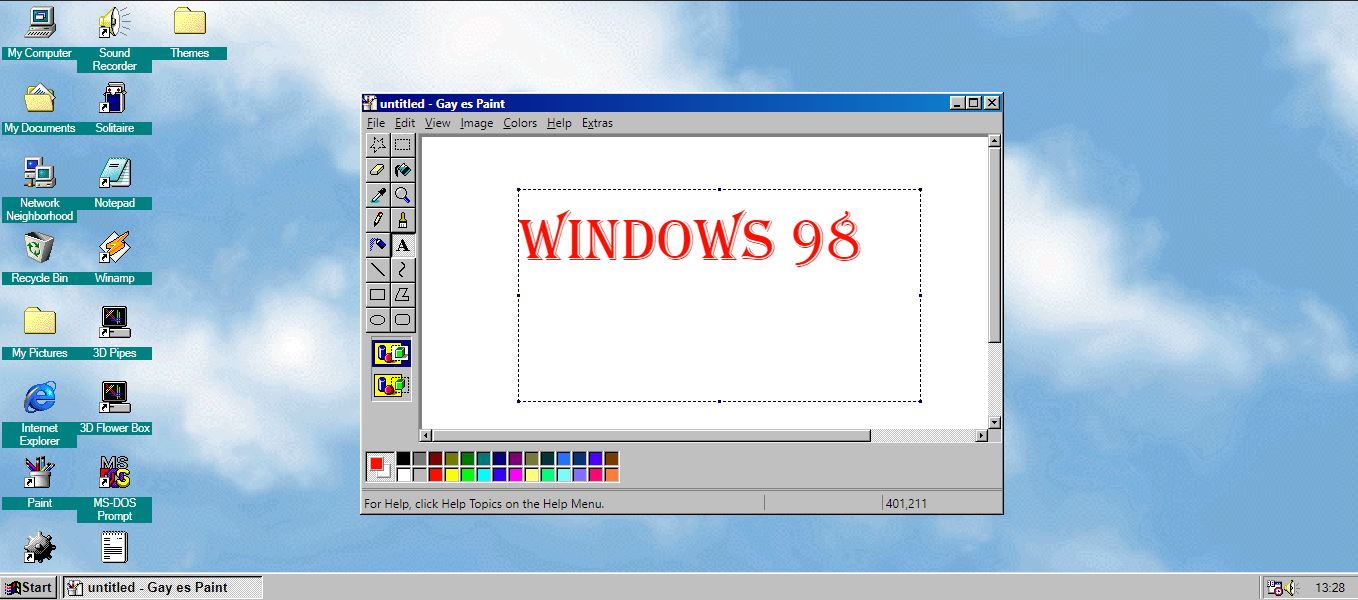Choose the Pencil tool
The image size is (1358, 600).
point(378,220)
